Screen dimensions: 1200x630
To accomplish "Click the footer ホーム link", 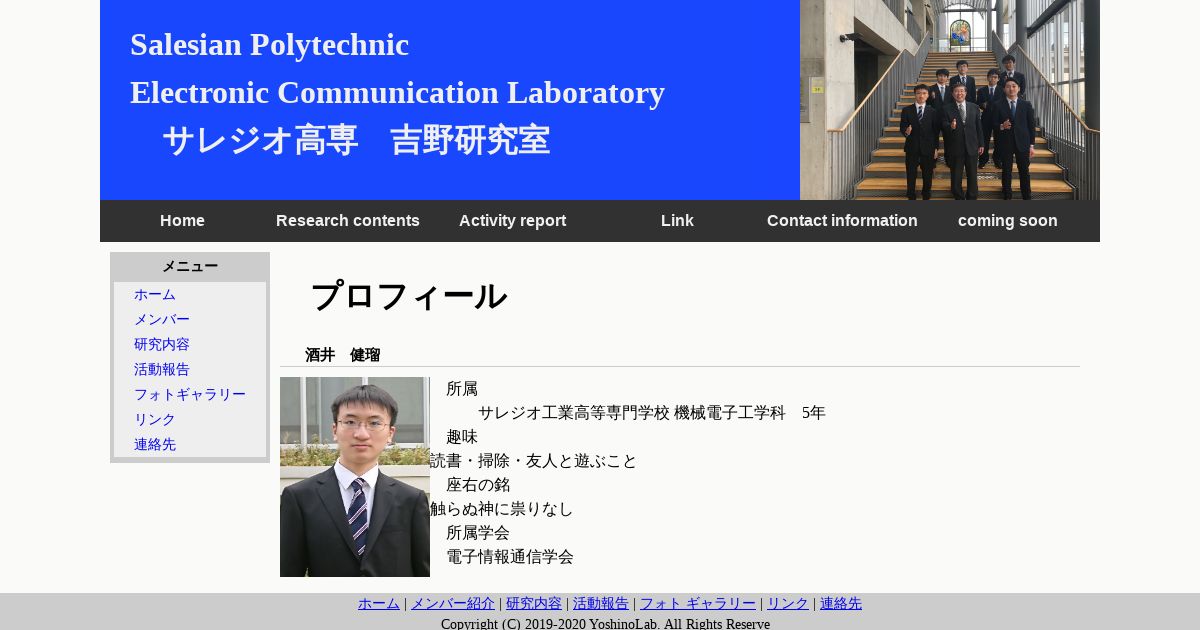I will (x=379, y=603).
